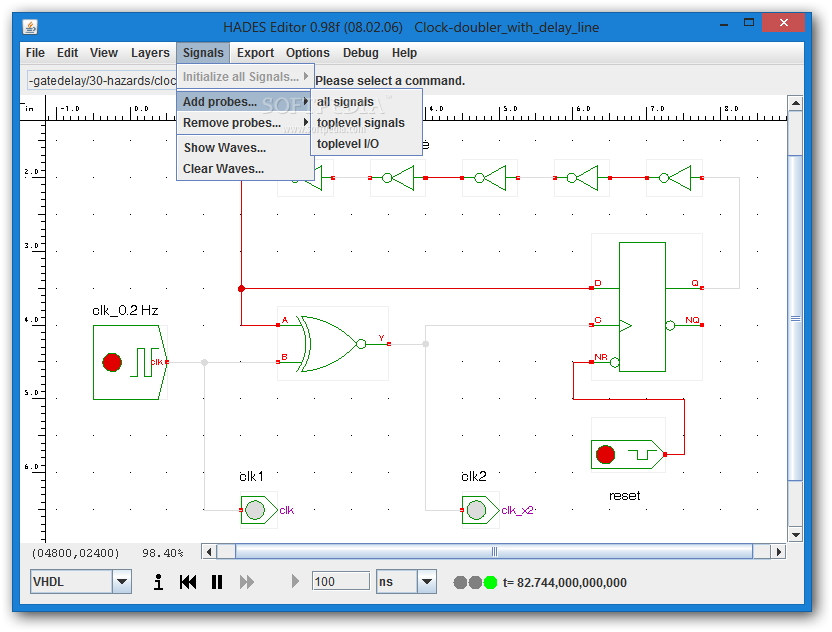The height and width of the screenshot is (632, 832).
Task: Click the reset label text
Action: click(x=625, y=496)
